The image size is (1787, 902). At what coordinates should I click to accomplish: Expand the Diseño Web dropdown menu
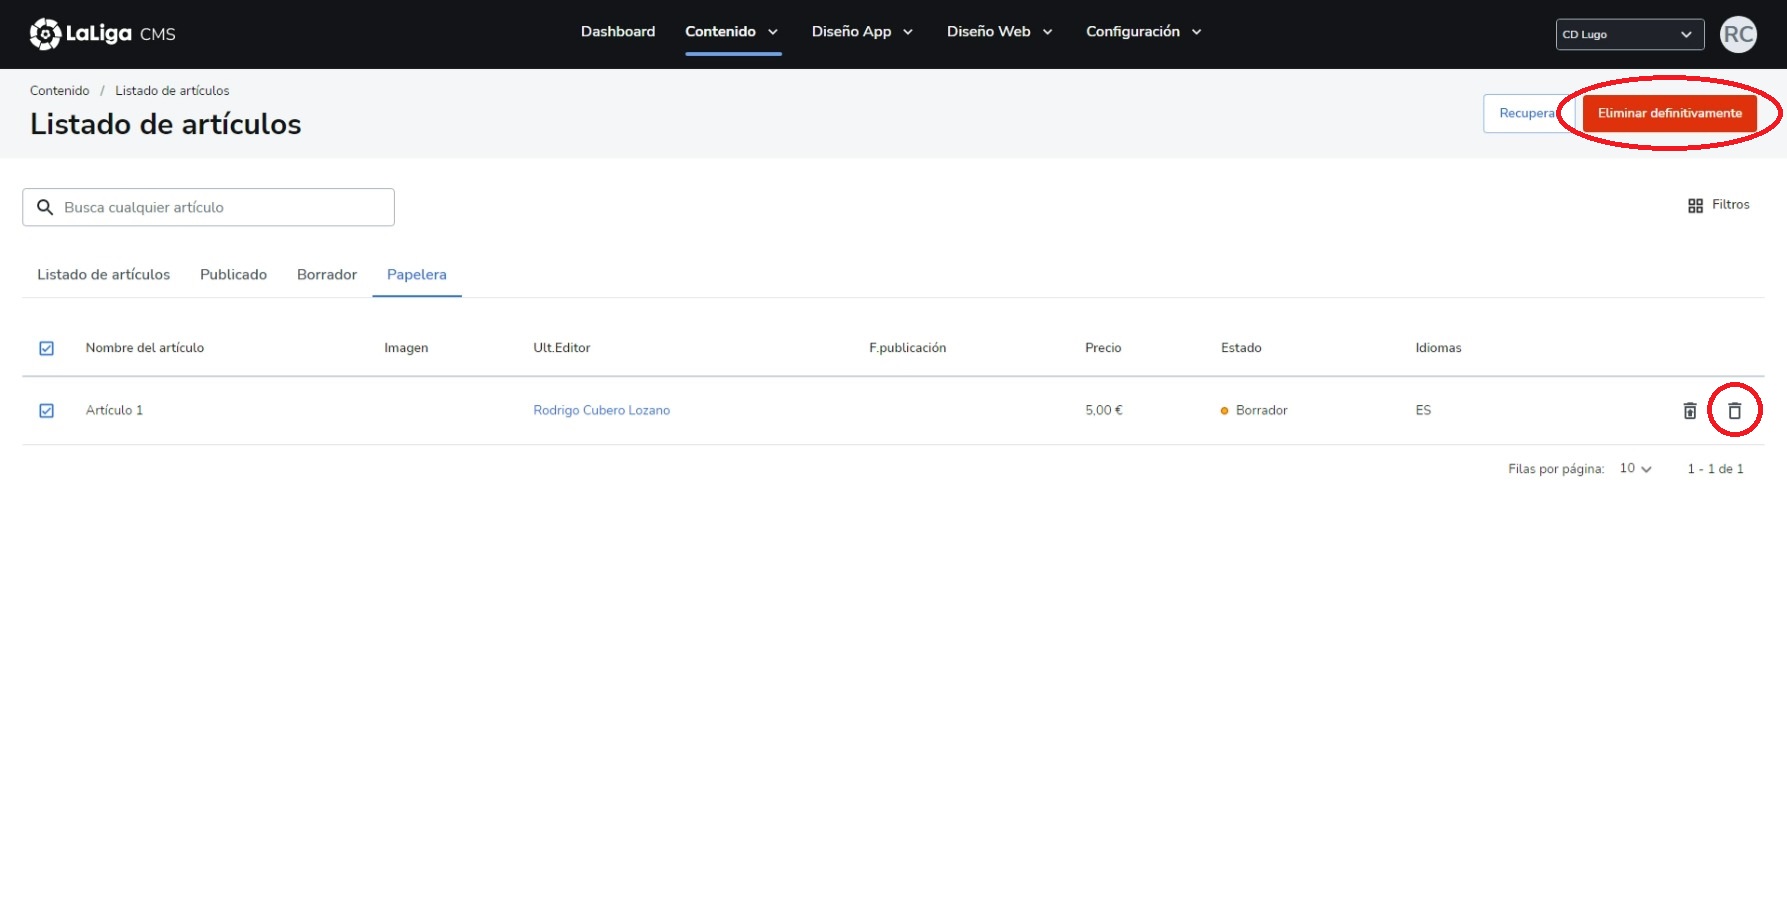[999, 32]
